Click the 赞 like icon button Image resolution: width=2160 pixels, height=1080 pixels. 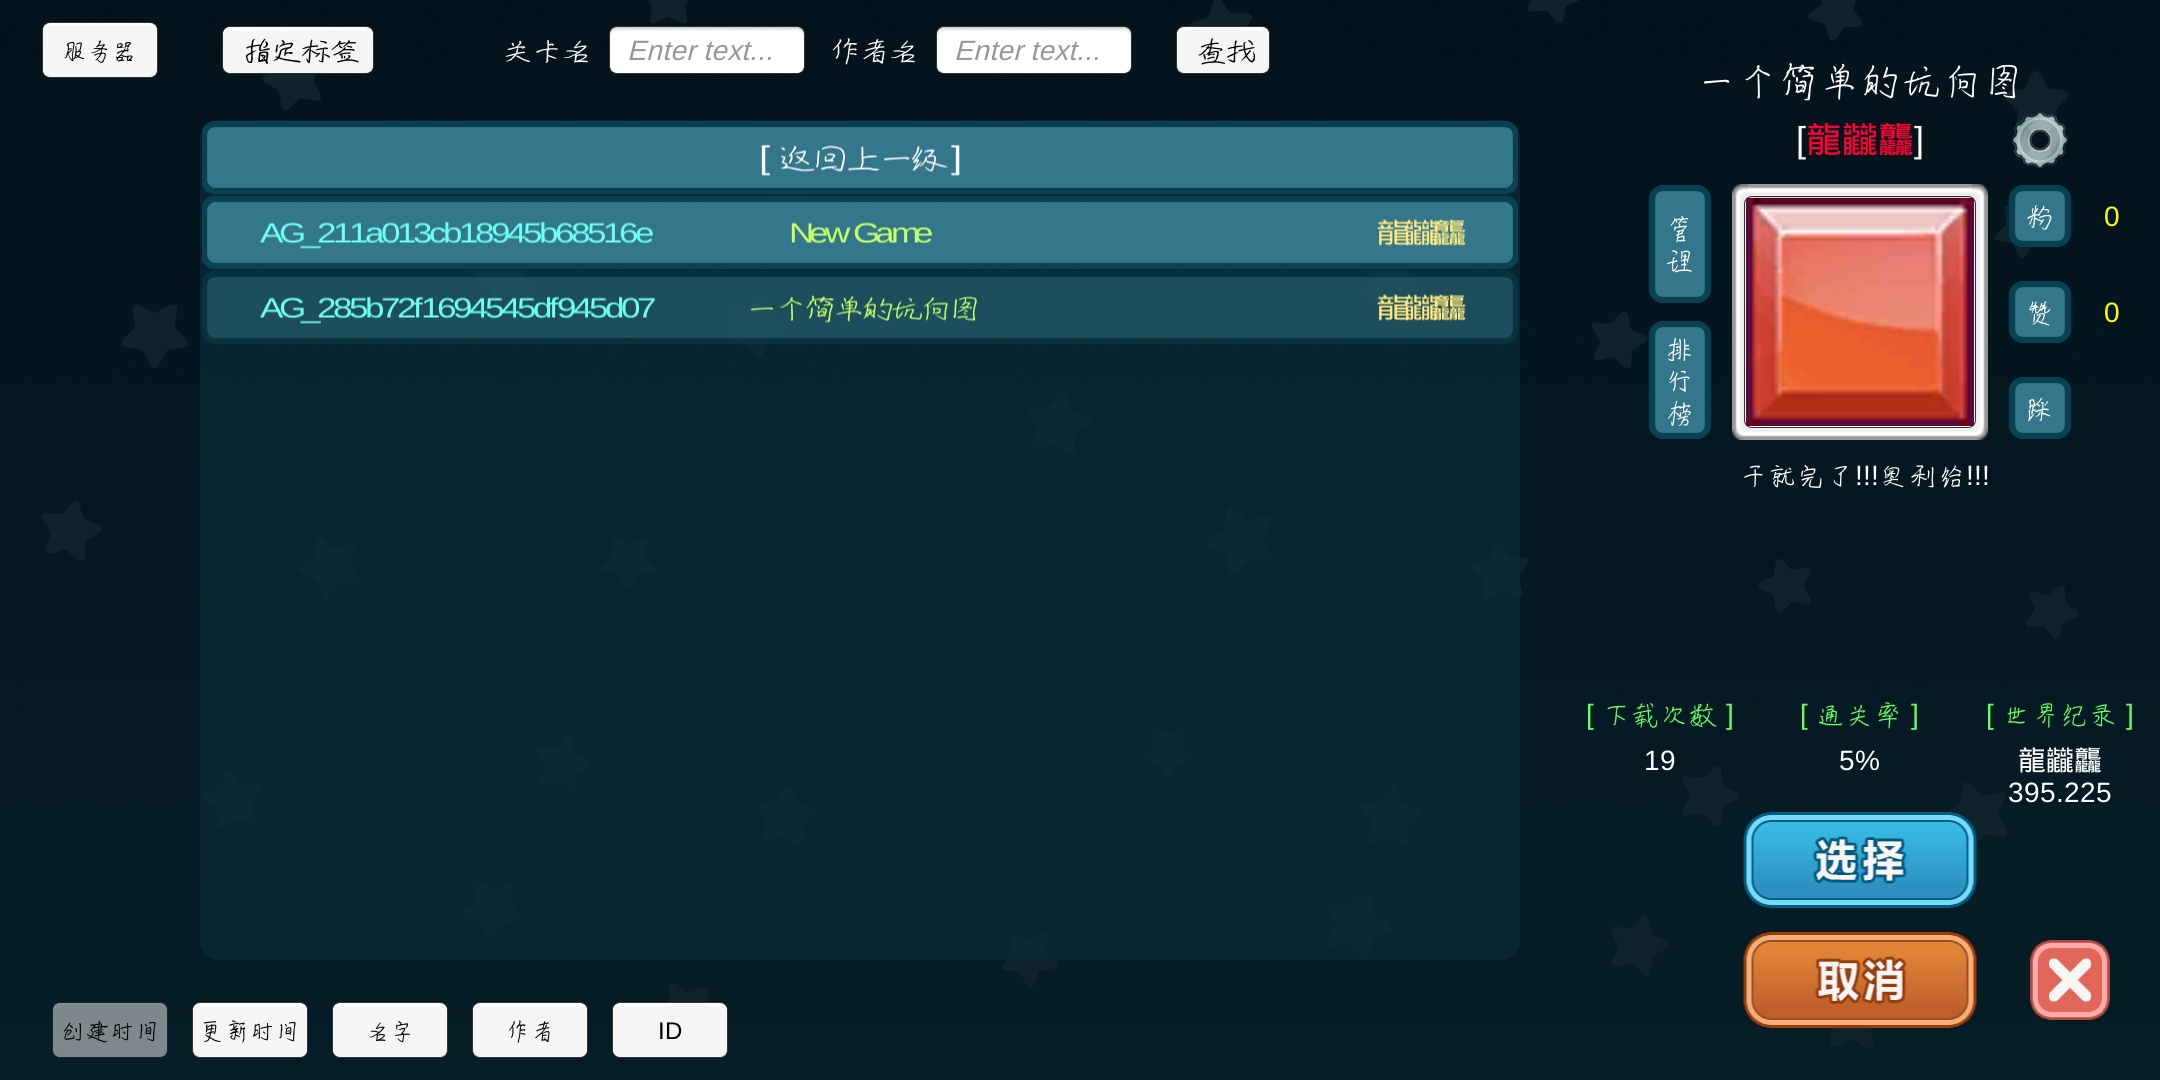[x=2039, y=313]
